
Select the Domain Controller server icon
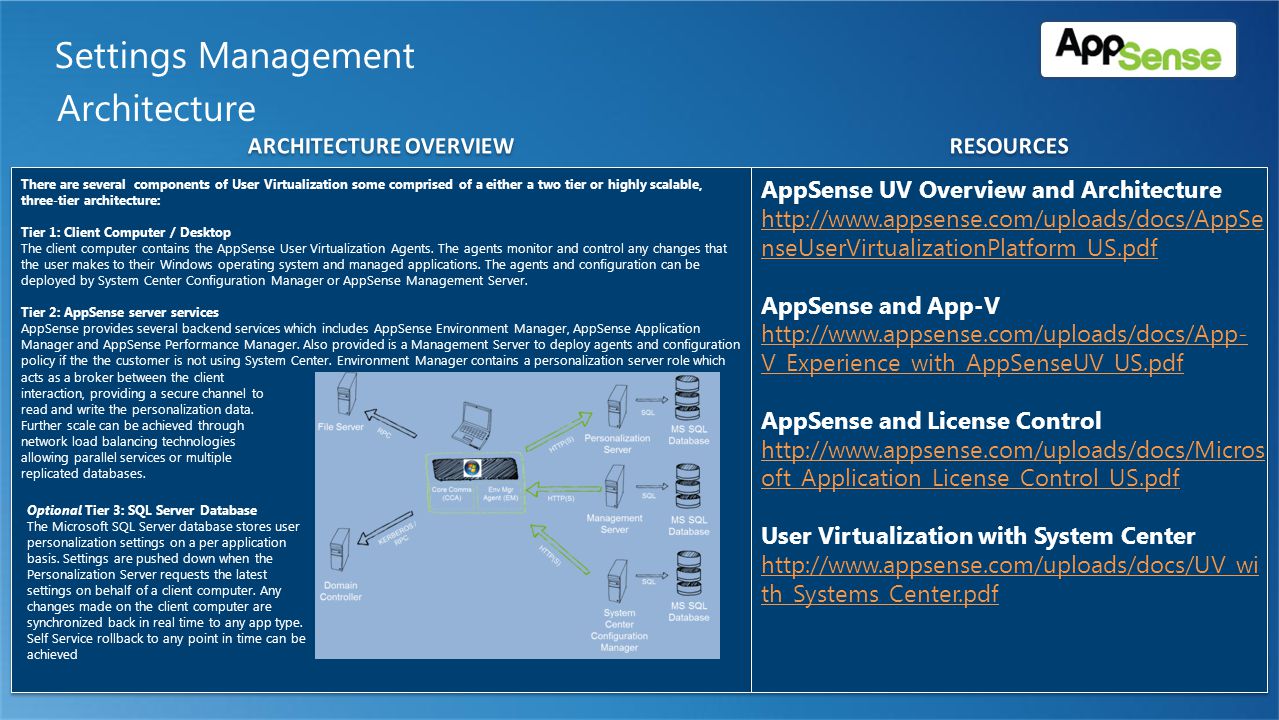[342, 548]
